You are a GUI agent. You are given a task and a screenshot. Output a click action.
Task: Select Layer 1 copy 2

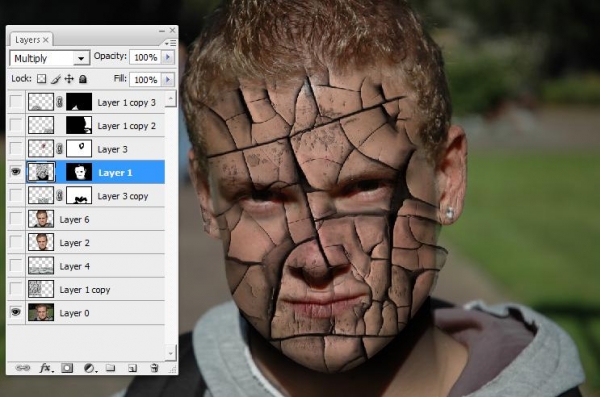[x=86, y=126]
